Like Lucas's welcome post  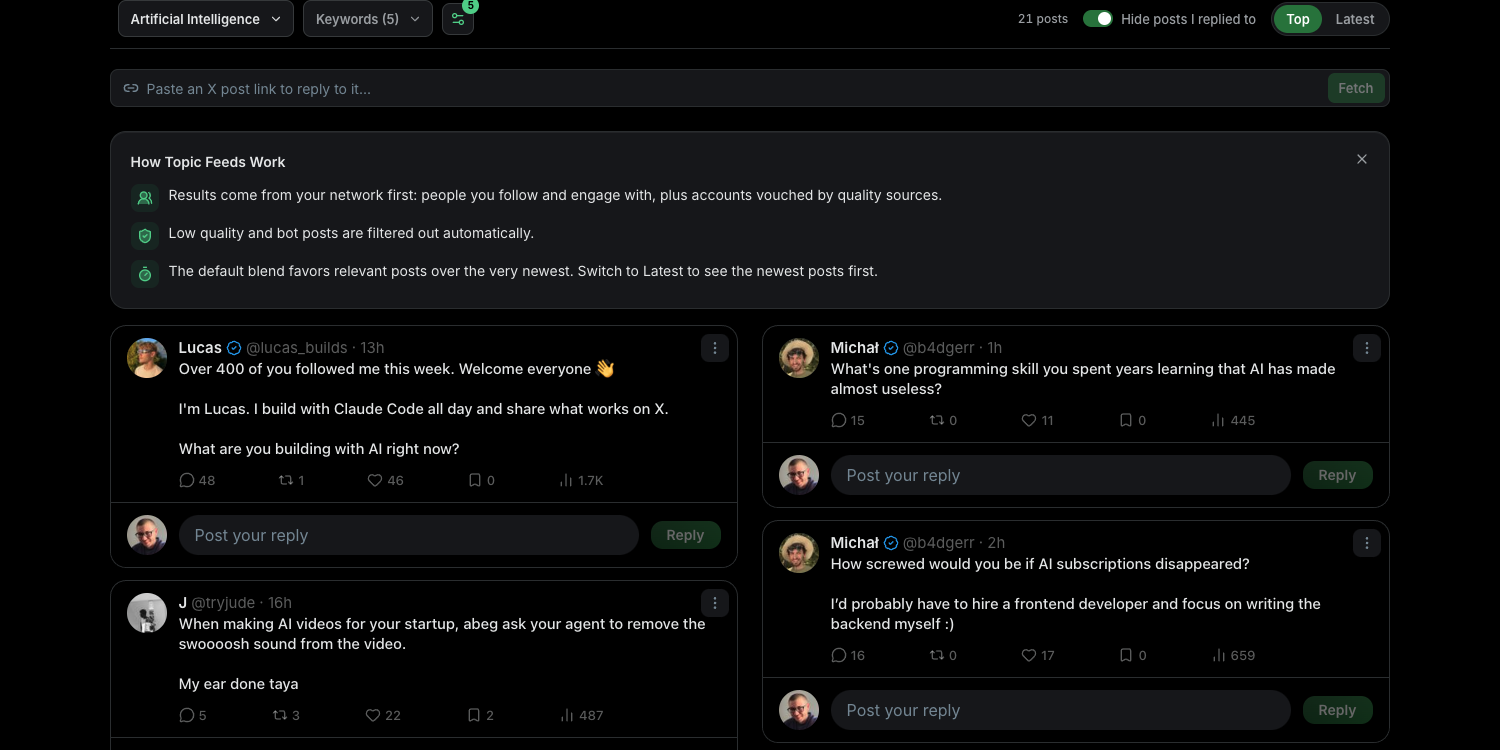[375, 480]
